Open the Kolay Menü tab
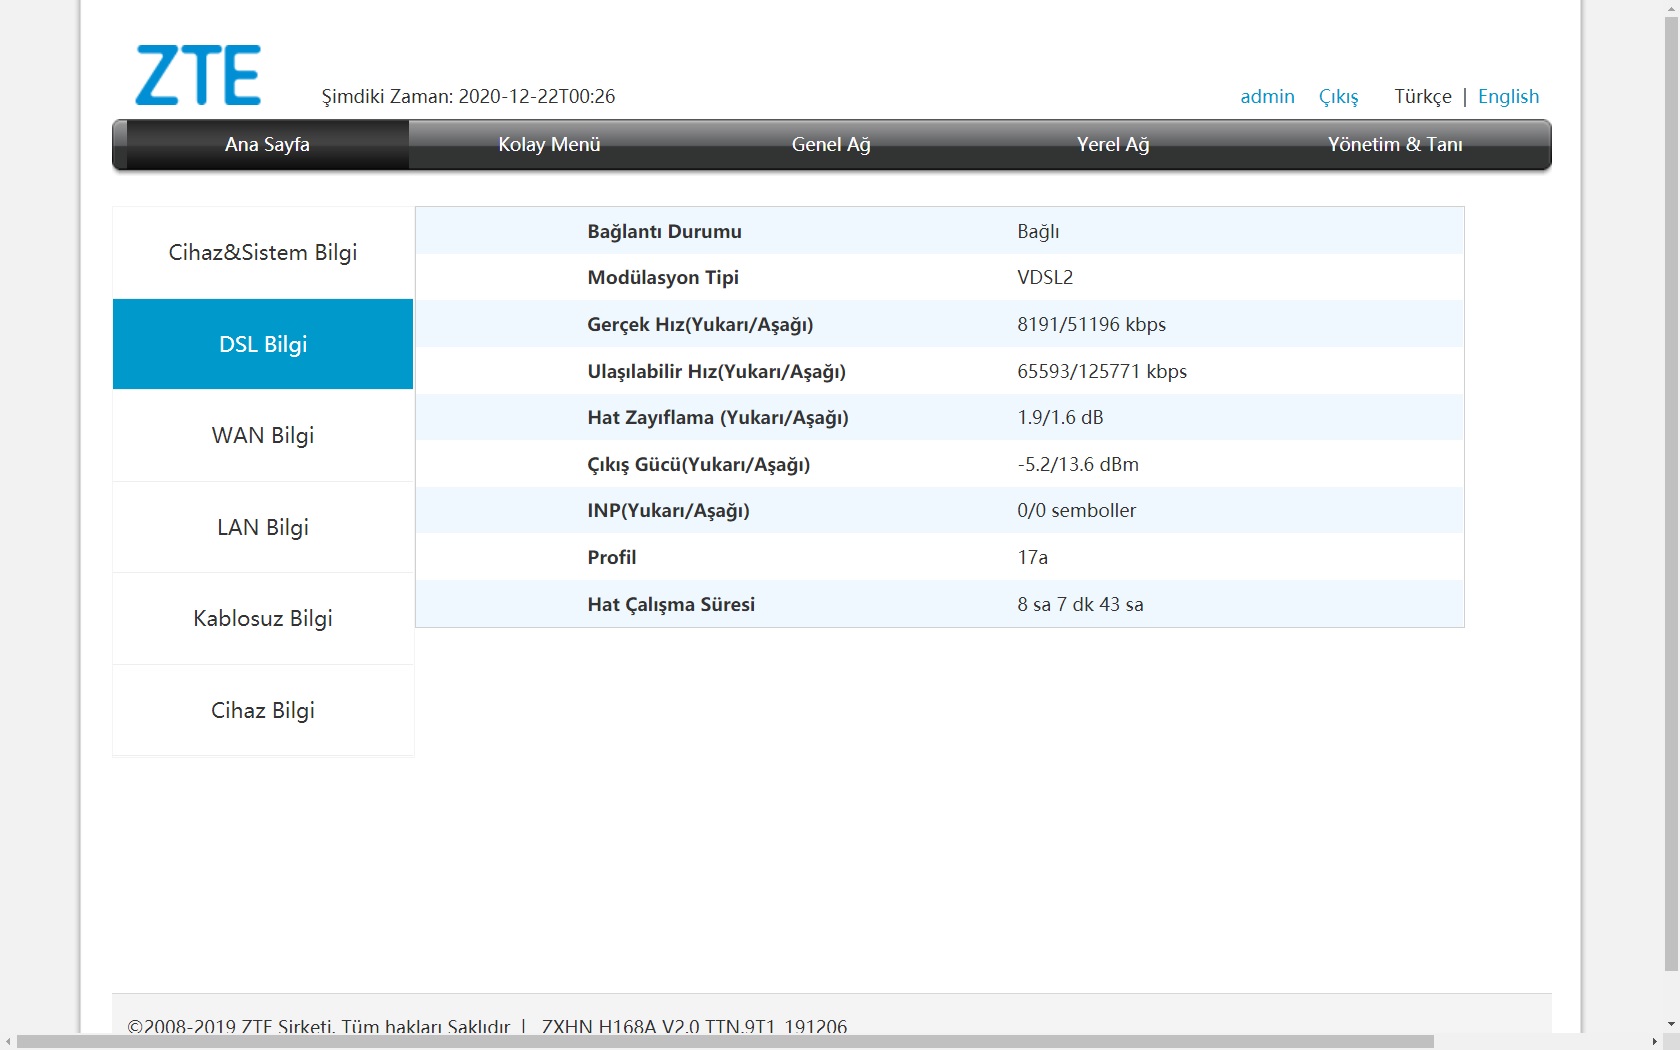 549,144
